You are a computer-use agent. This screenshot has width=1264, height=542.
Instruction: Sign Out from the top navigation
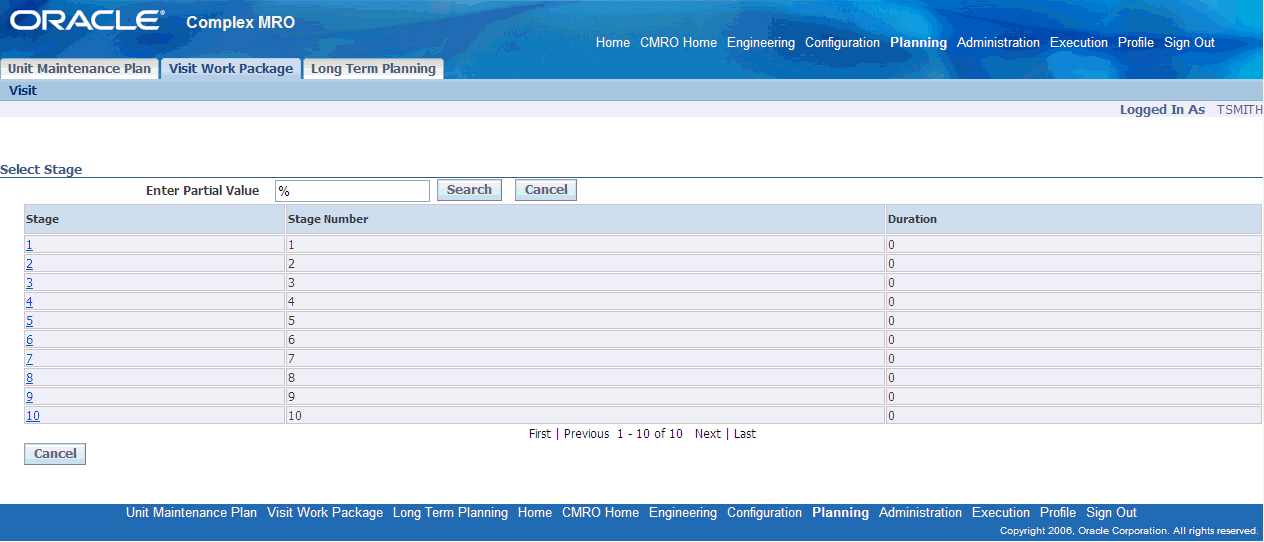coord(1190,43)
